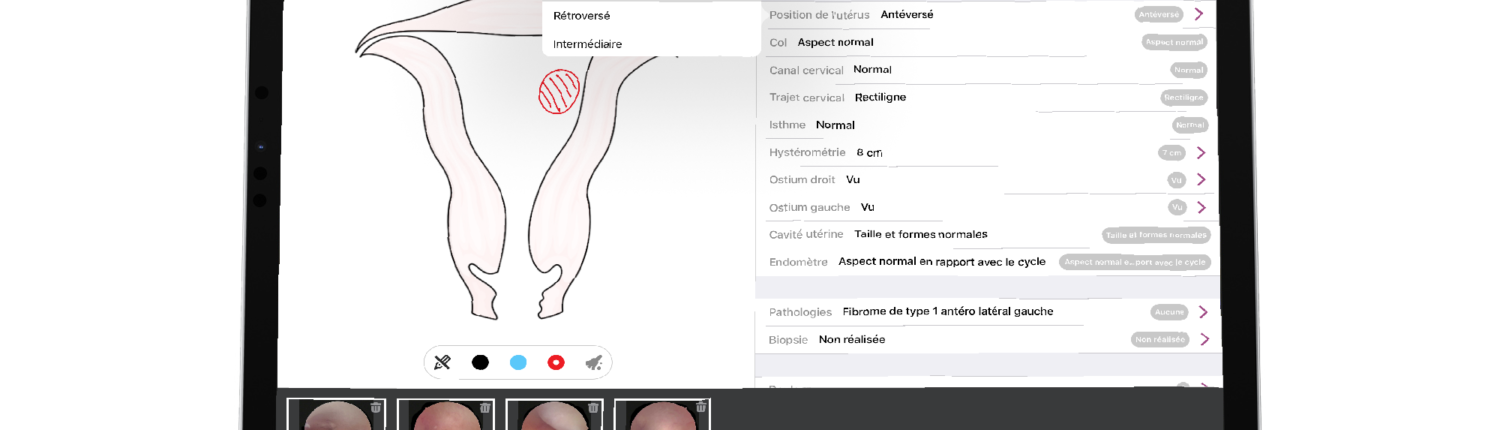Screen dimensions: 1500x430
Task: Open the first hysteroscopy thumbnail
Action: click(x=336, y=415)
